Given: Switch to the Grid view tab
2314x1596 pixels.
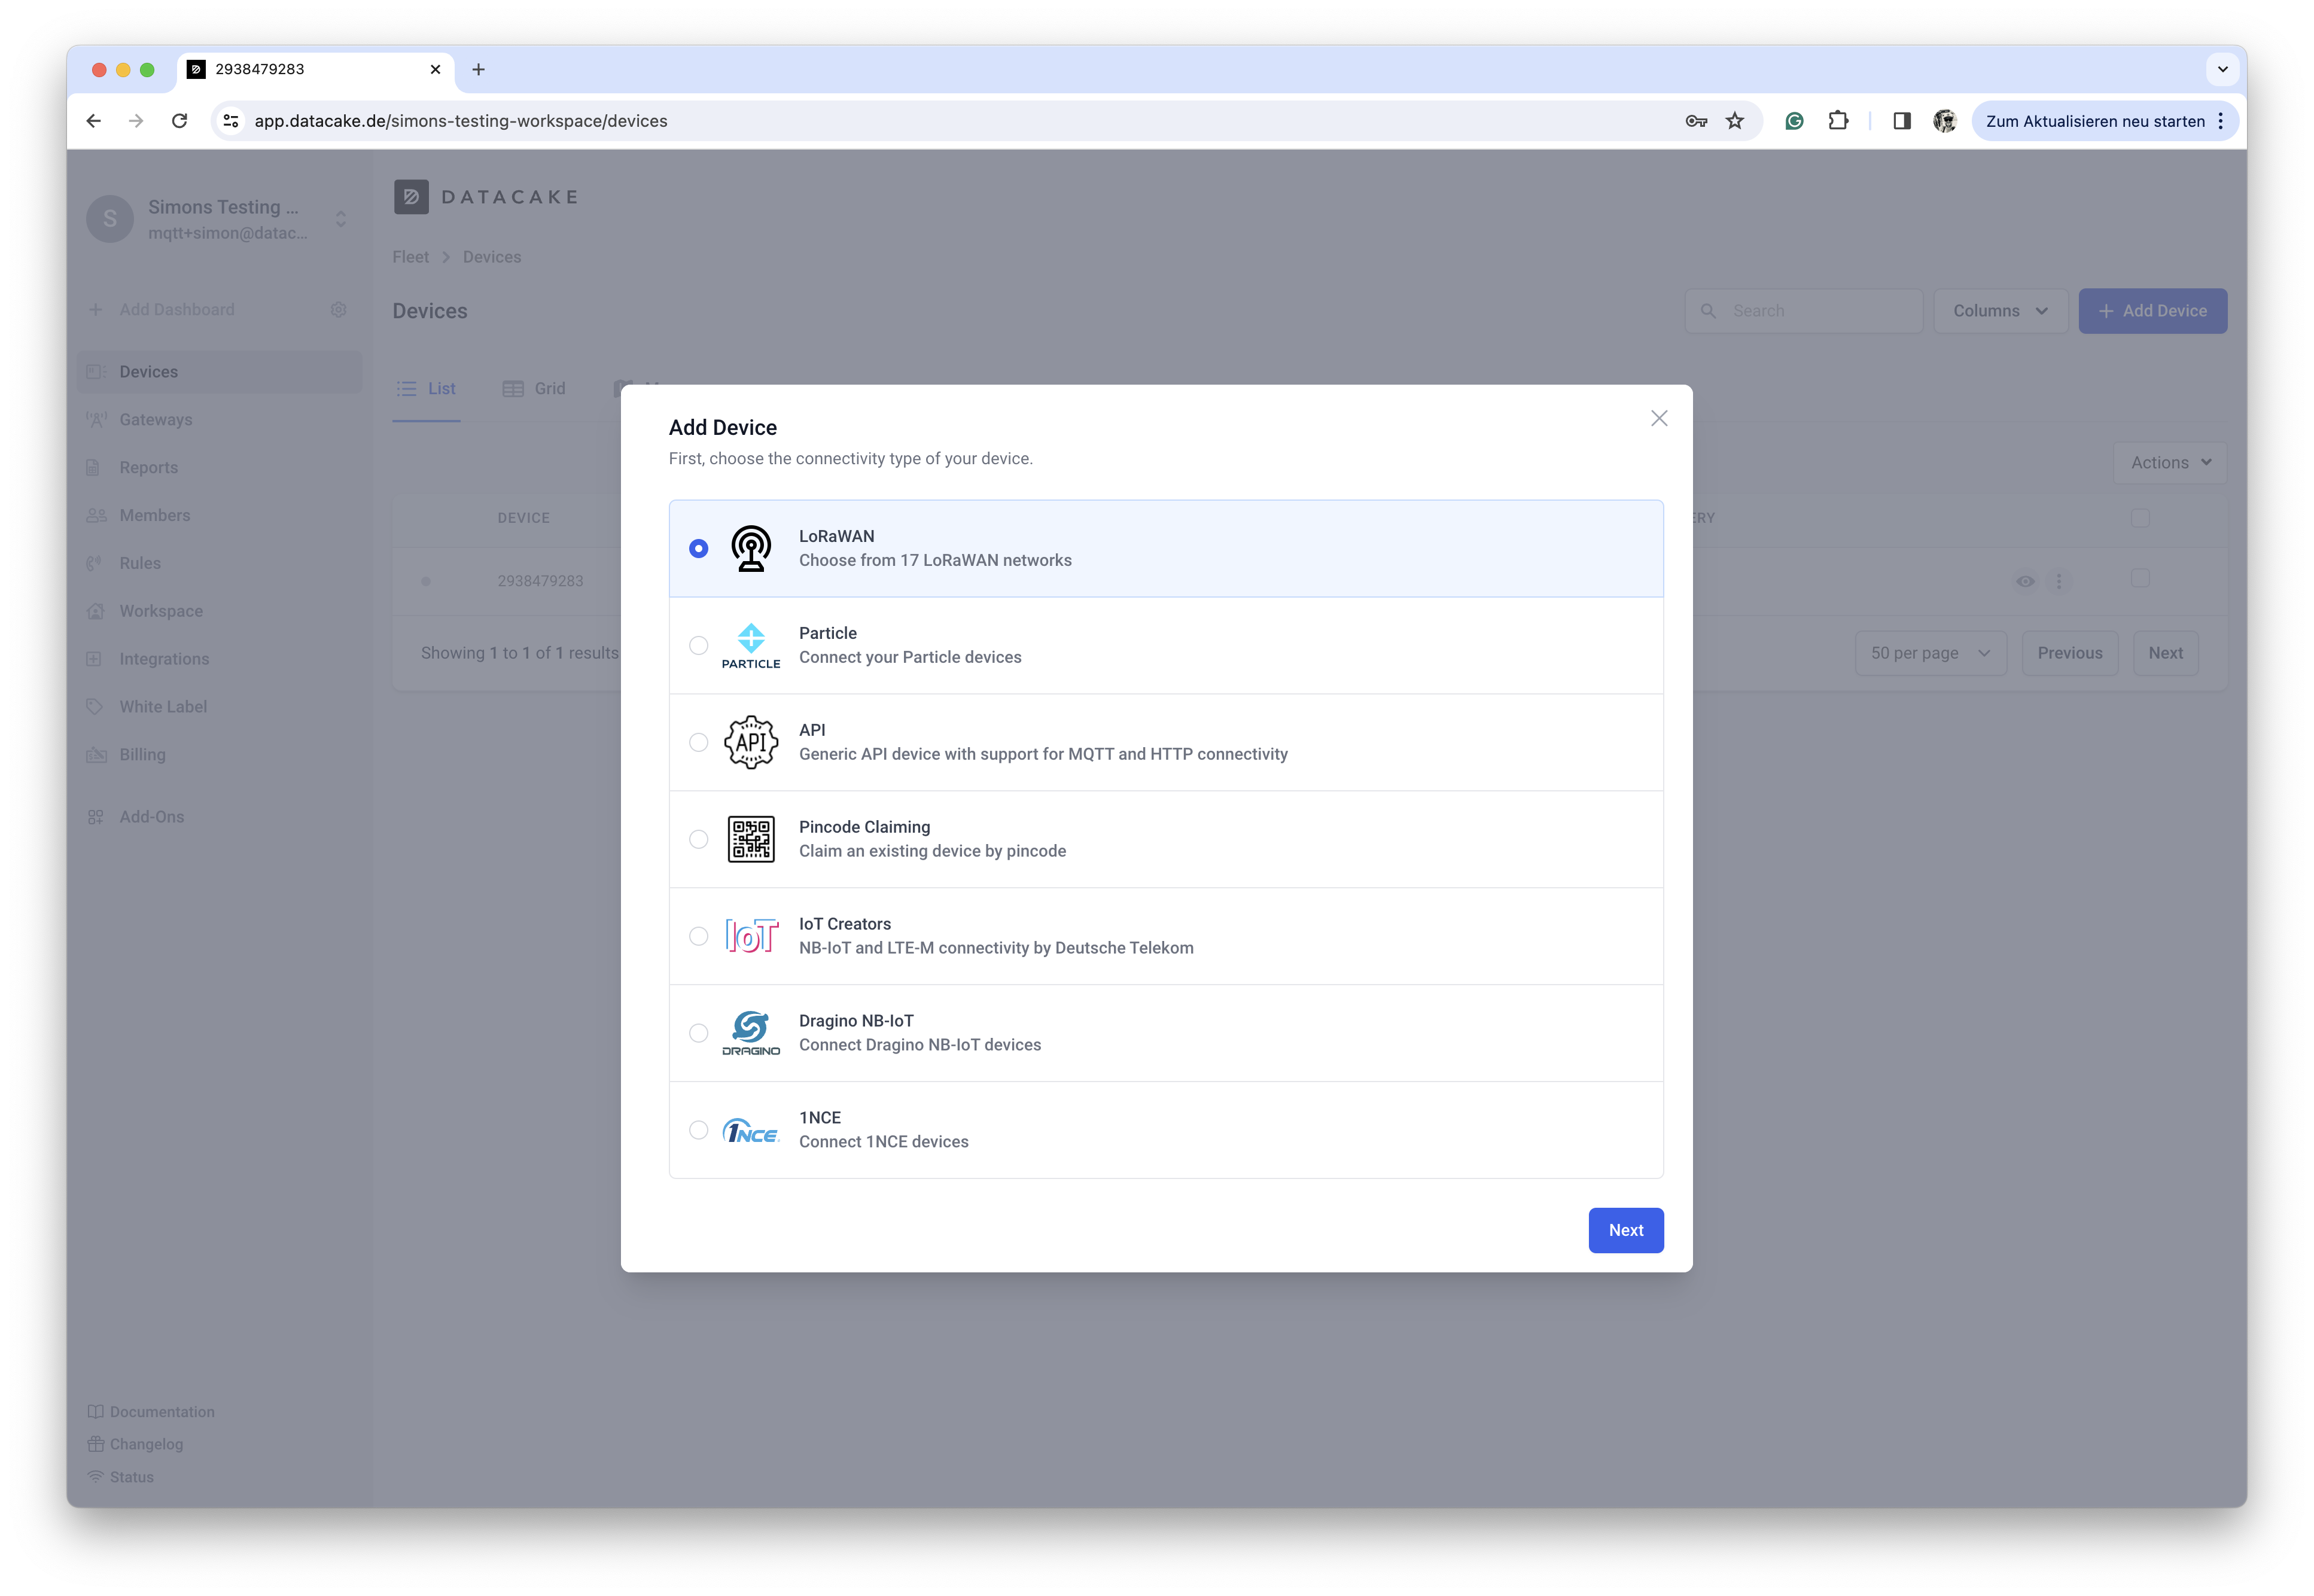Looking at the screenshot, I should coord(534,389).
